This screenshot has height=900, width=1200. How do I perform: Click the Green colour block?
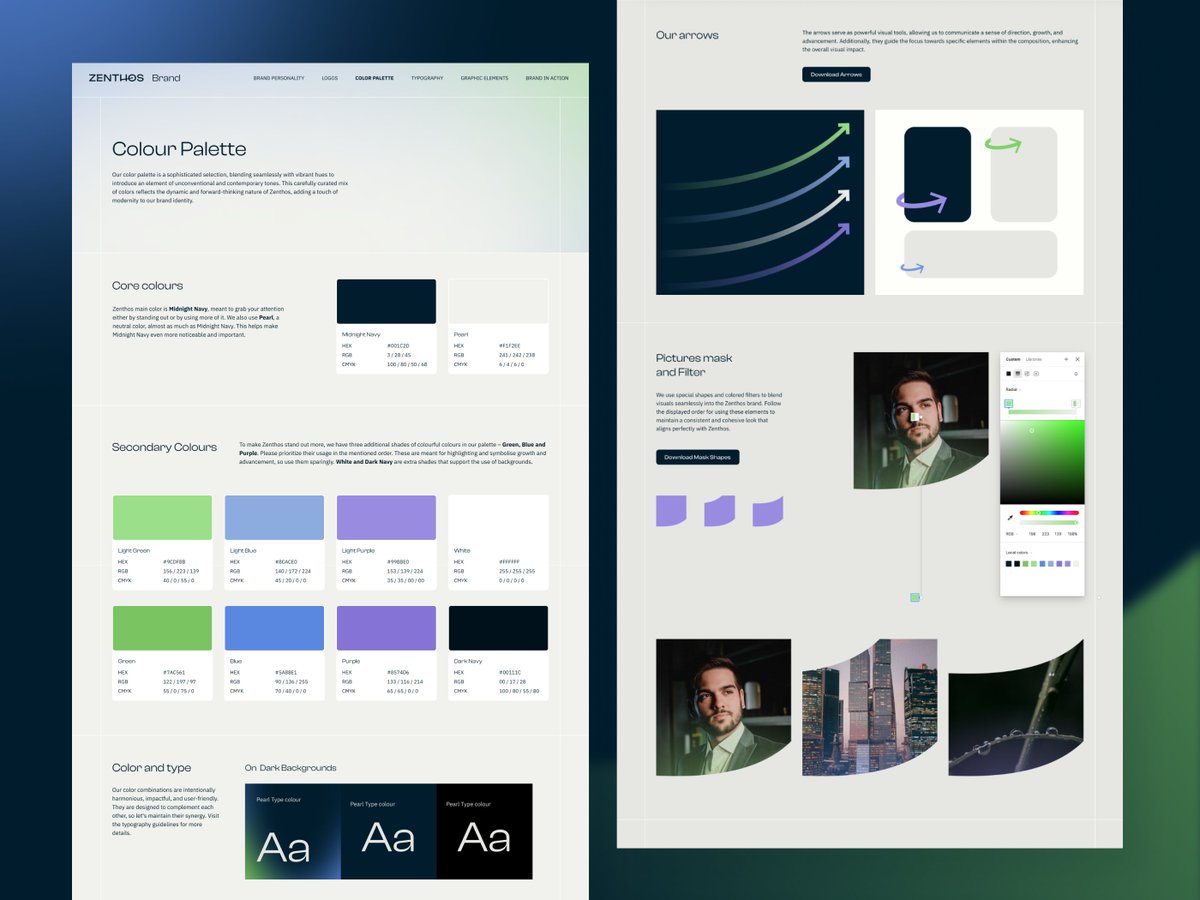pos(162,628)
